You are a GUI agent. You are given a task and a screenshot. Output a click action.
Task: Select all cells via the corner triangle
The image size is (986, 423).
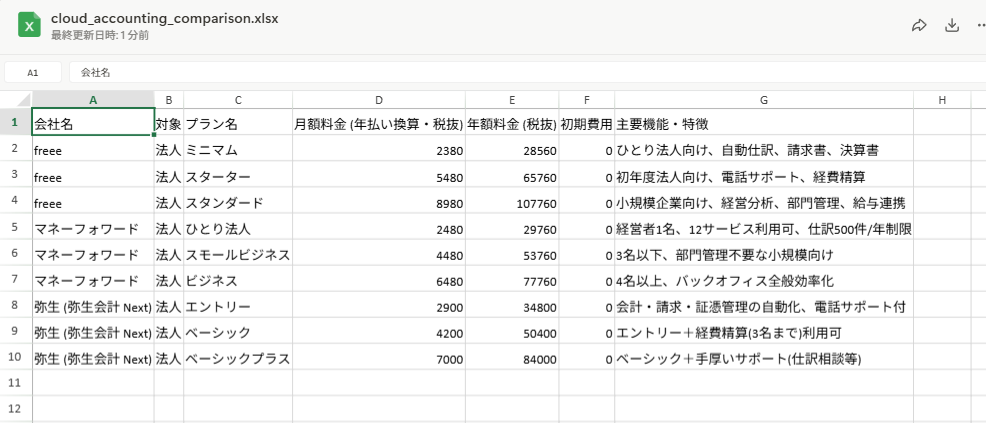pyautogui.click(x=16, y=99)
